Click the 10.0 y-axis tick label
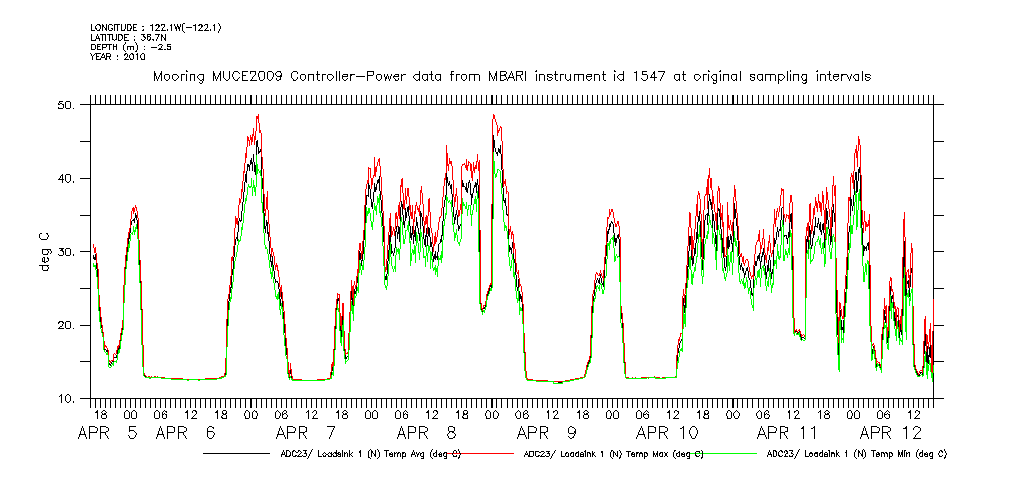 (x=67, y=400)
